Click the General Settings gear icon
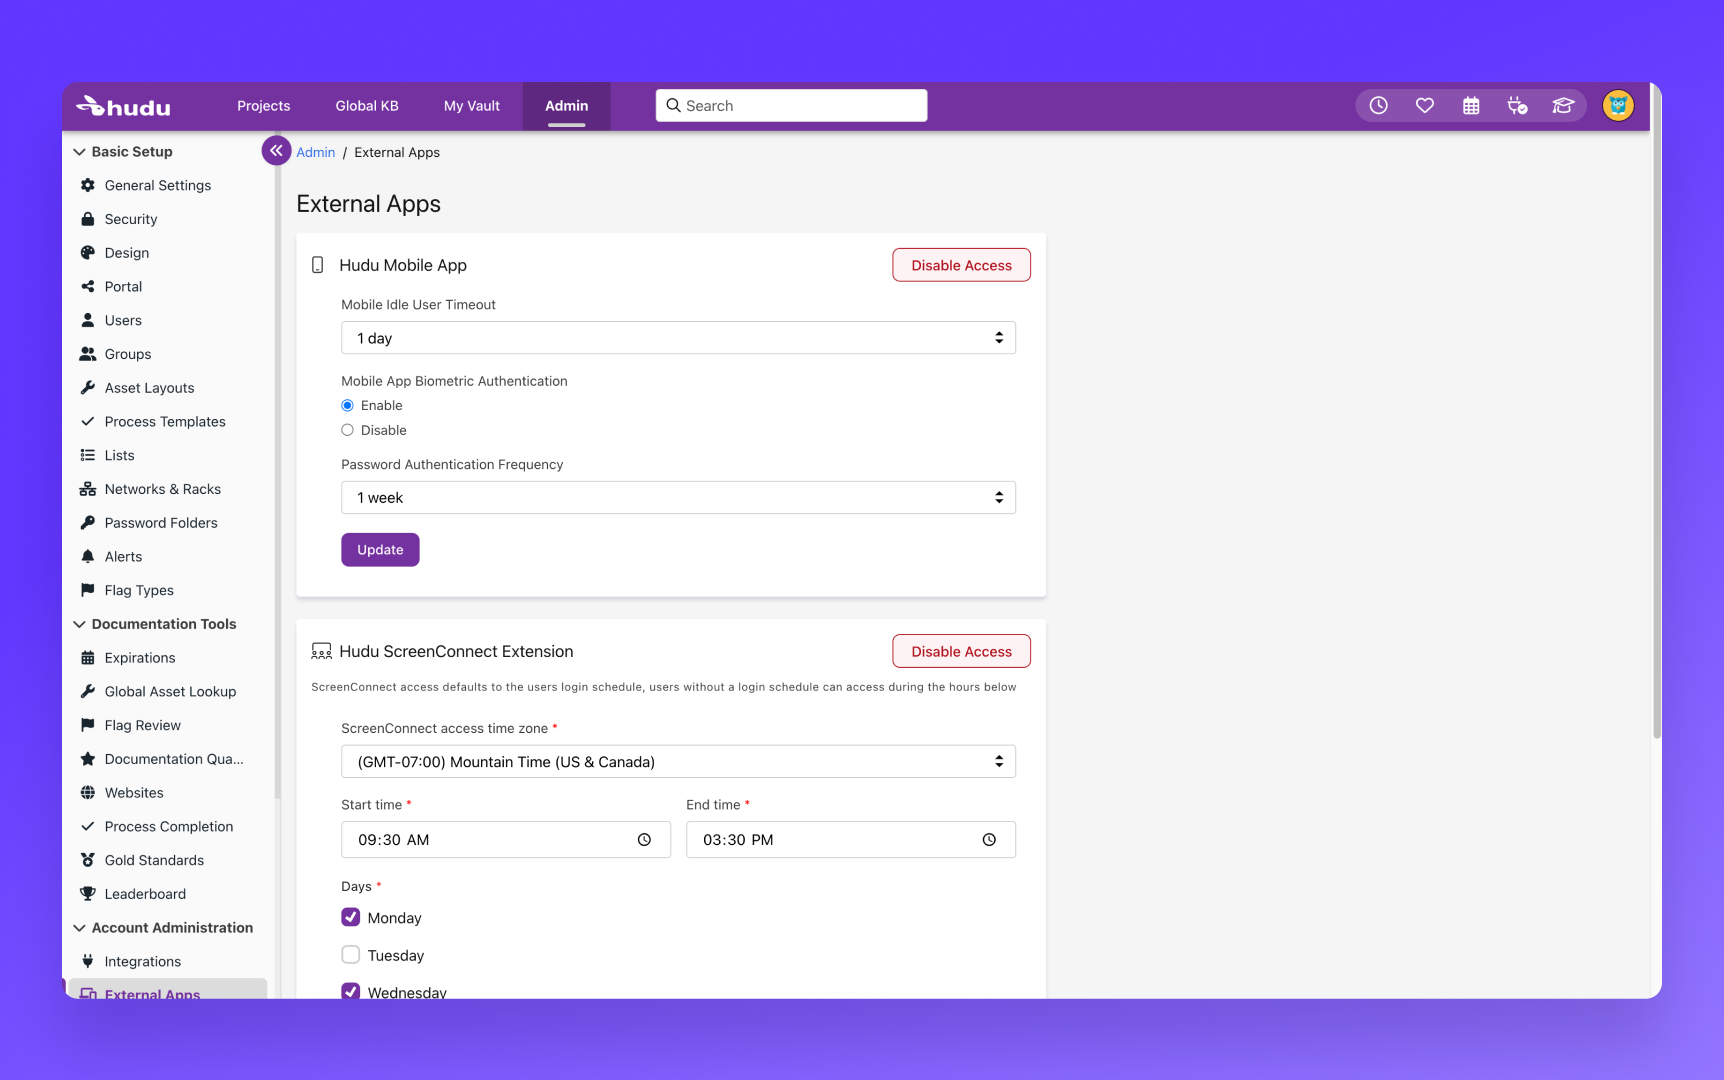The image size is (1724, 1080). tap(88, 185)
